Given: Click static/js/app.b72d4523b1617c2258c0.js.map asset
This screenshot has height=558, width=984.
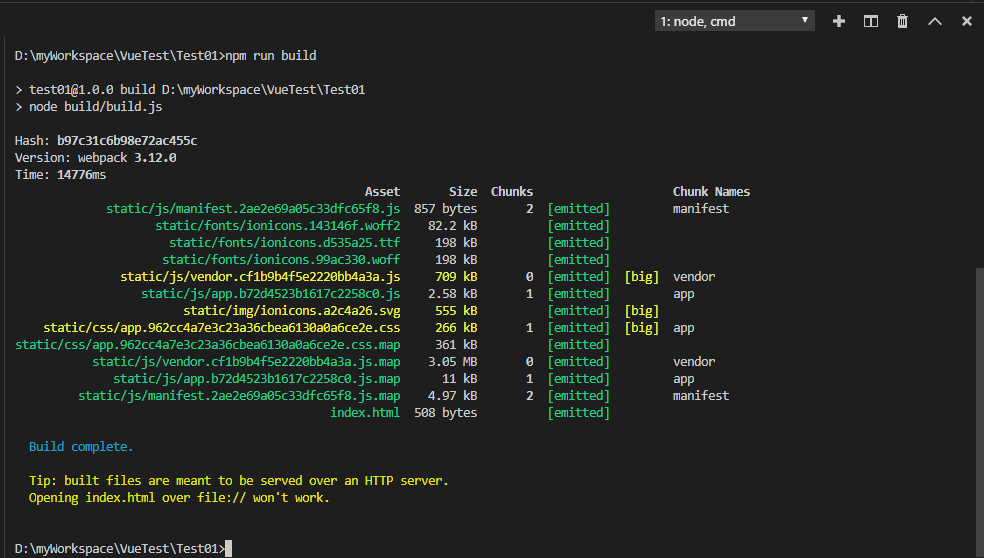Looking at the screenshot, I should click(x=257, y=378).
